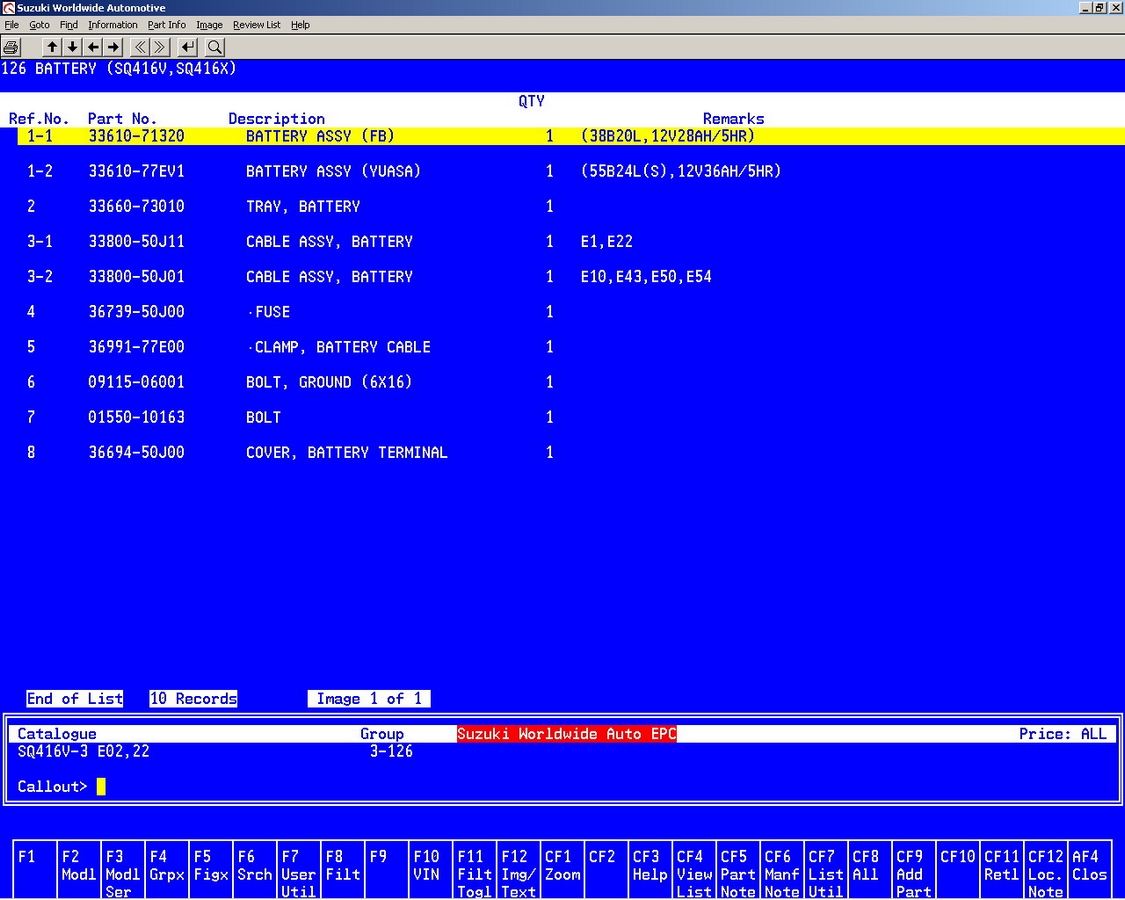Open the File menu
The height and width of the screenshot is (900, 1125).
(x=11, y=24)
